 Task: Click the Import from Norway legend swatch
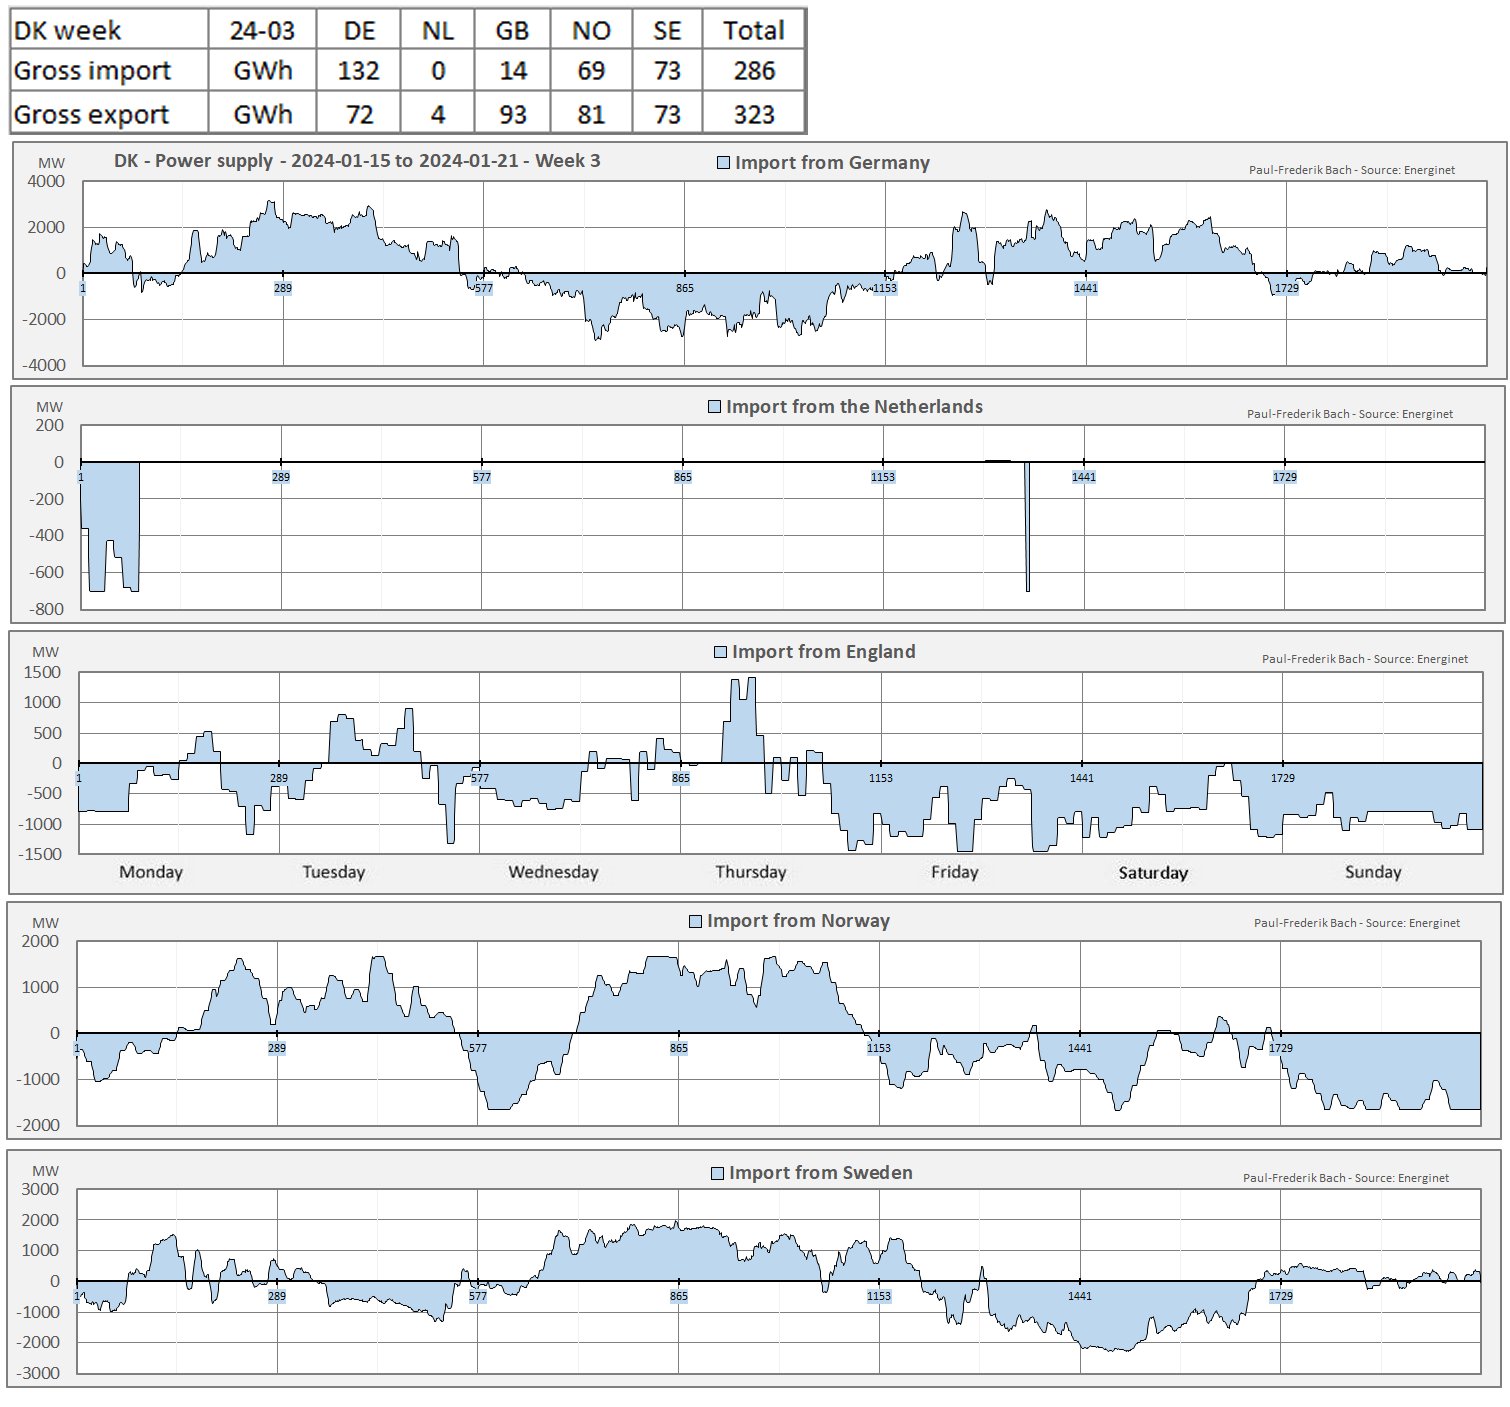point(695,921)
